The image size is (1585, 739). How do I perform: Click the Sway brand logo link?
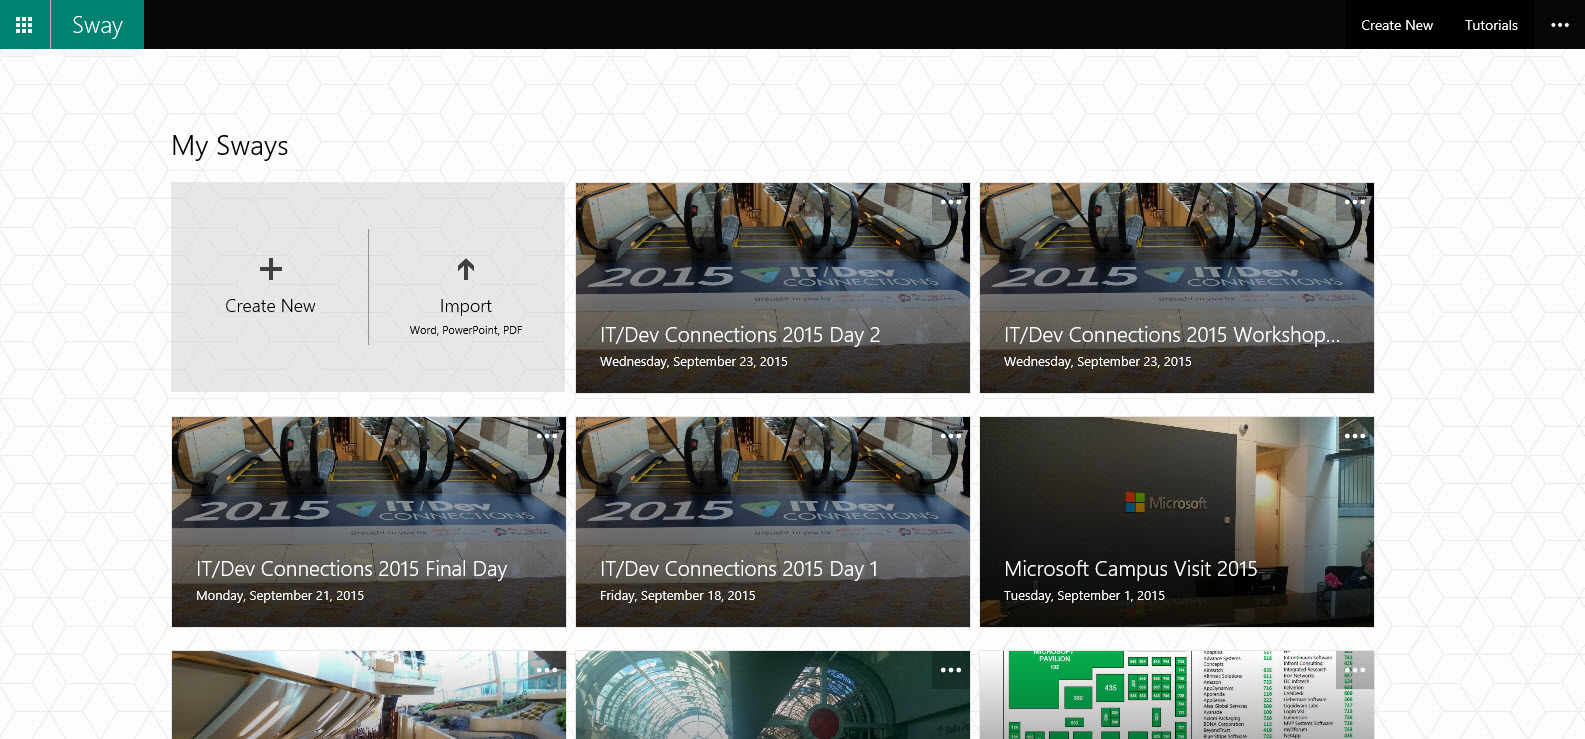97,25
